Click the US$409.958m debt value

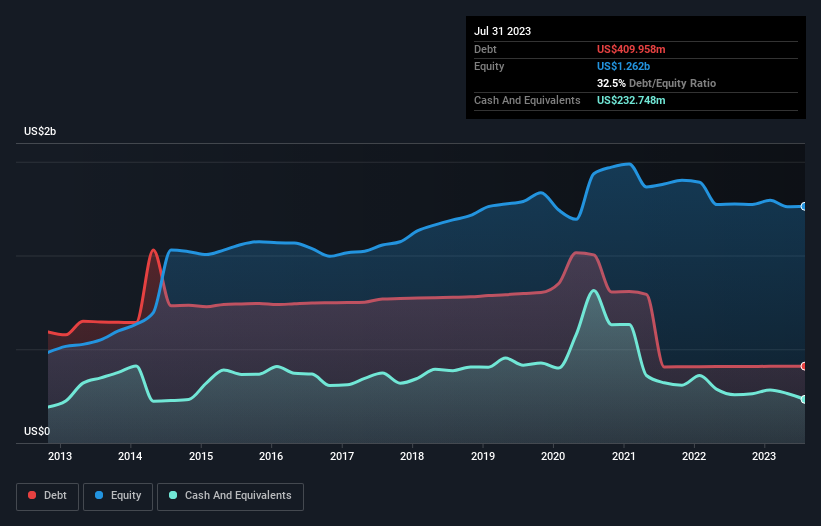tap(631, 49)
